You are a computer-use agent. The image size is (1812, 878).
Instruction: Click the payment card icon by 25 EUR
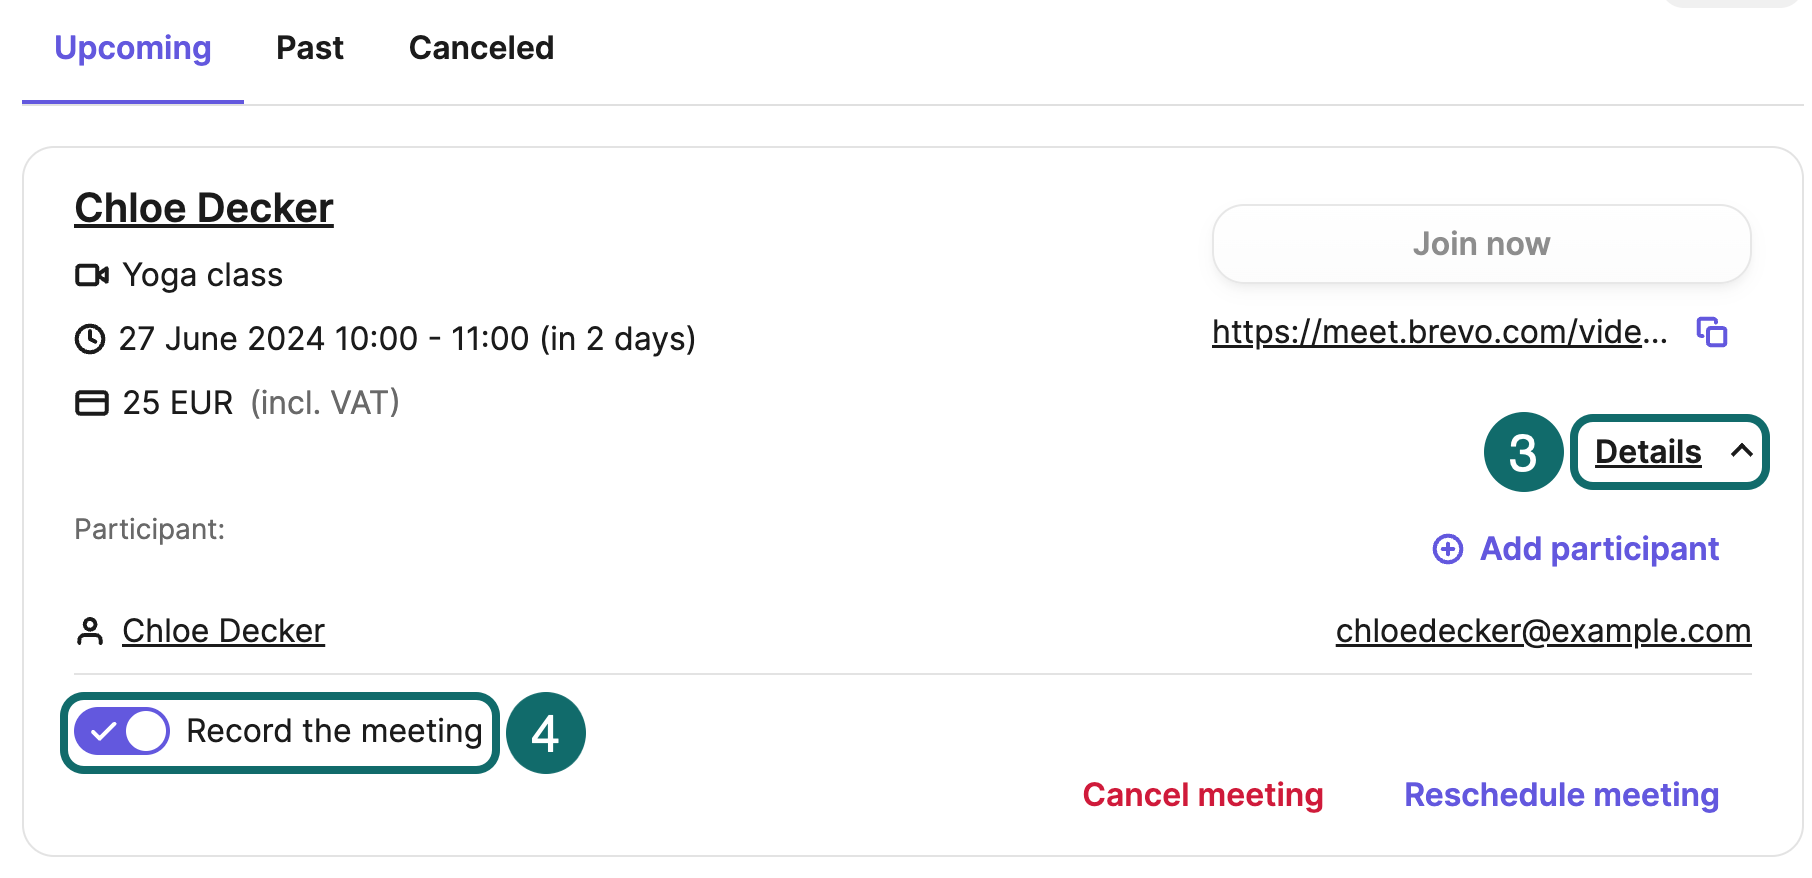pyautogui.click(x=92, y=403)
